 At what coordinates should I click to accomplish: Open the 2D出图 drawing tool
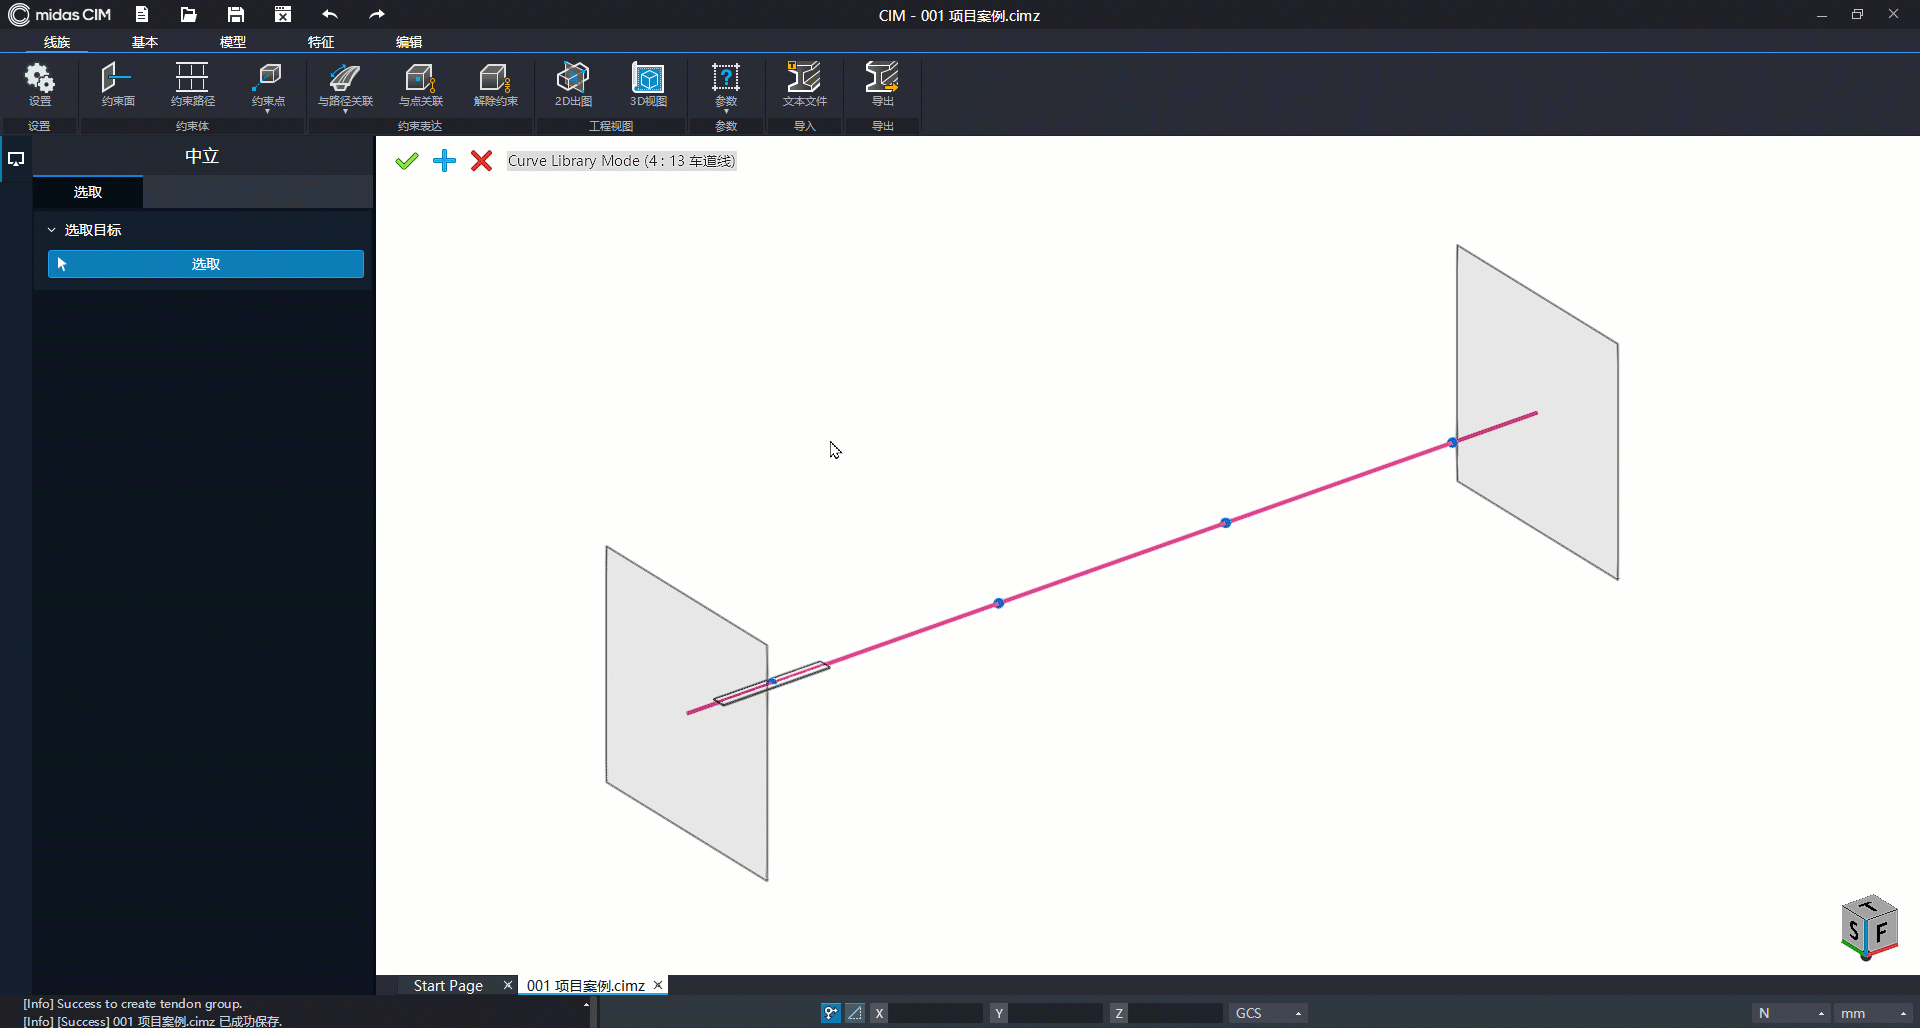pos(573,84)
